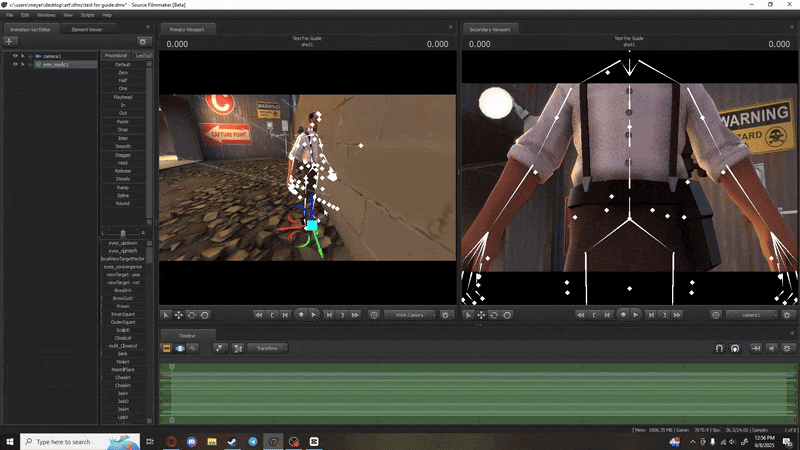This screenshot has height=450, width=800.
Task: Open timeline gear settings
Action: [787, 348]
